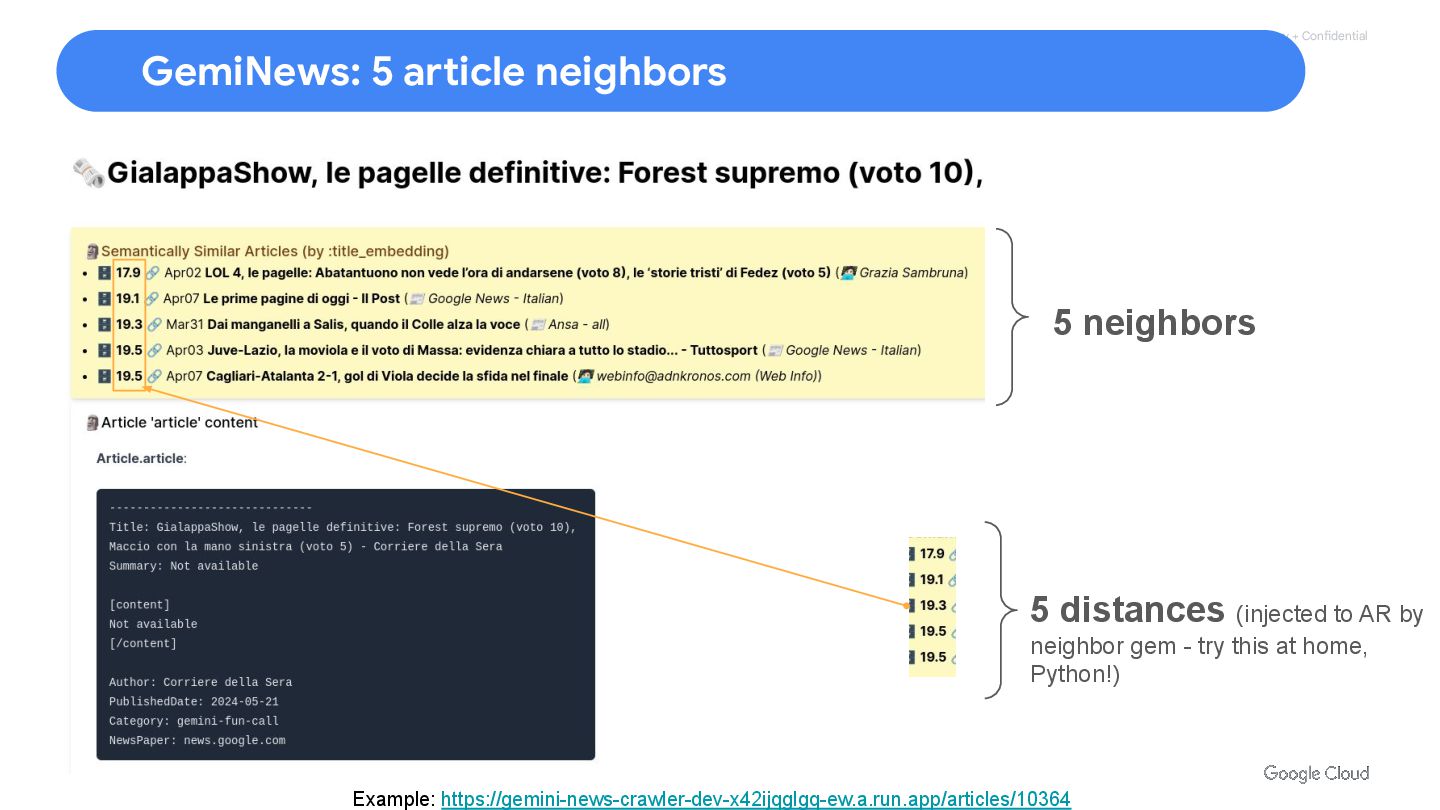Click the newspaper icon before 'Ansa - all'

click(x=537, y=324)
